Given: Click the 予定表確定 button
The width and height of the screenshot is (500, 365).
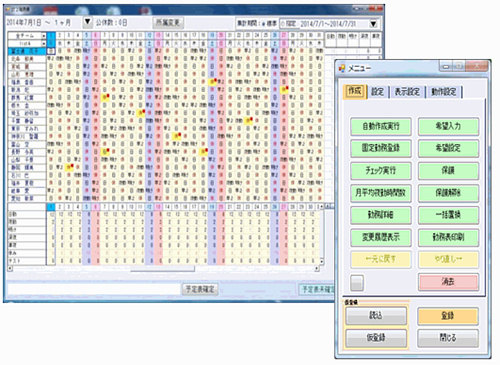Looking at the screenshot, I should click(200, 289).
